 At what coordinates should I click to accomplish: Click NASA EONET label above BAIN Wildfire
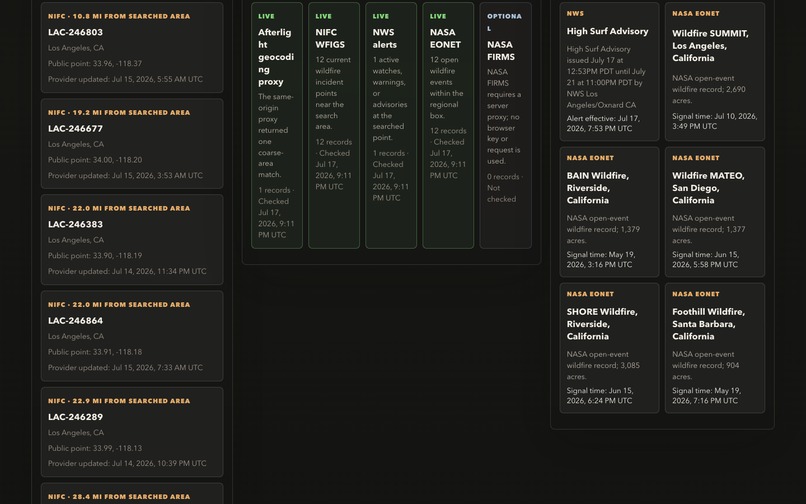pos(590,158)
